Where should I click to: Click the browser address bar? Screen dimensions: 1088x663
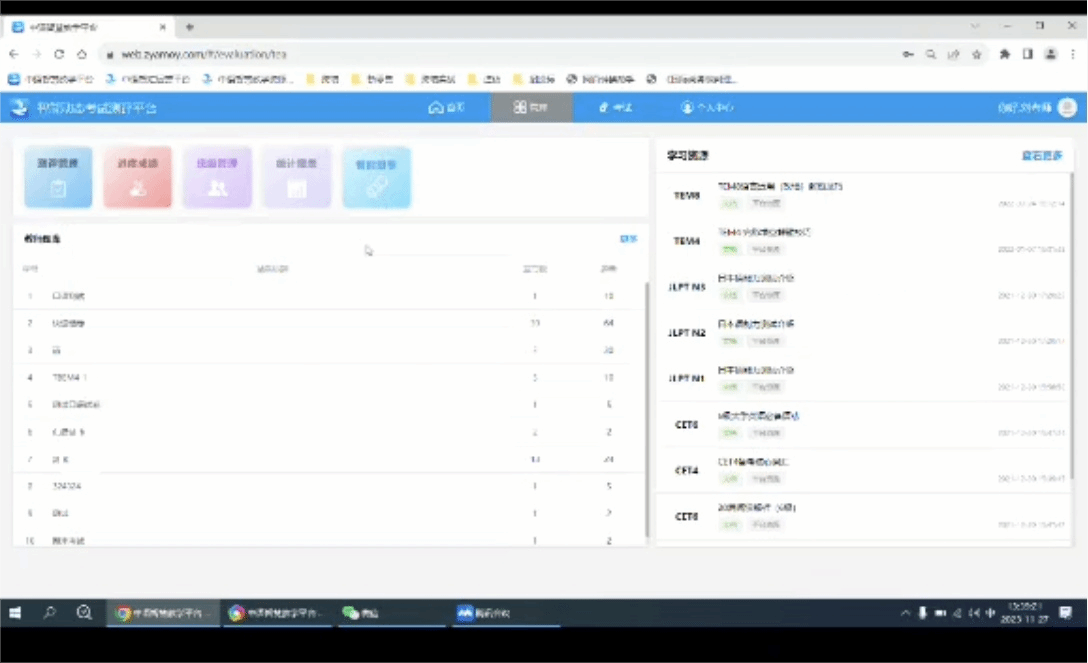point(500,54)
